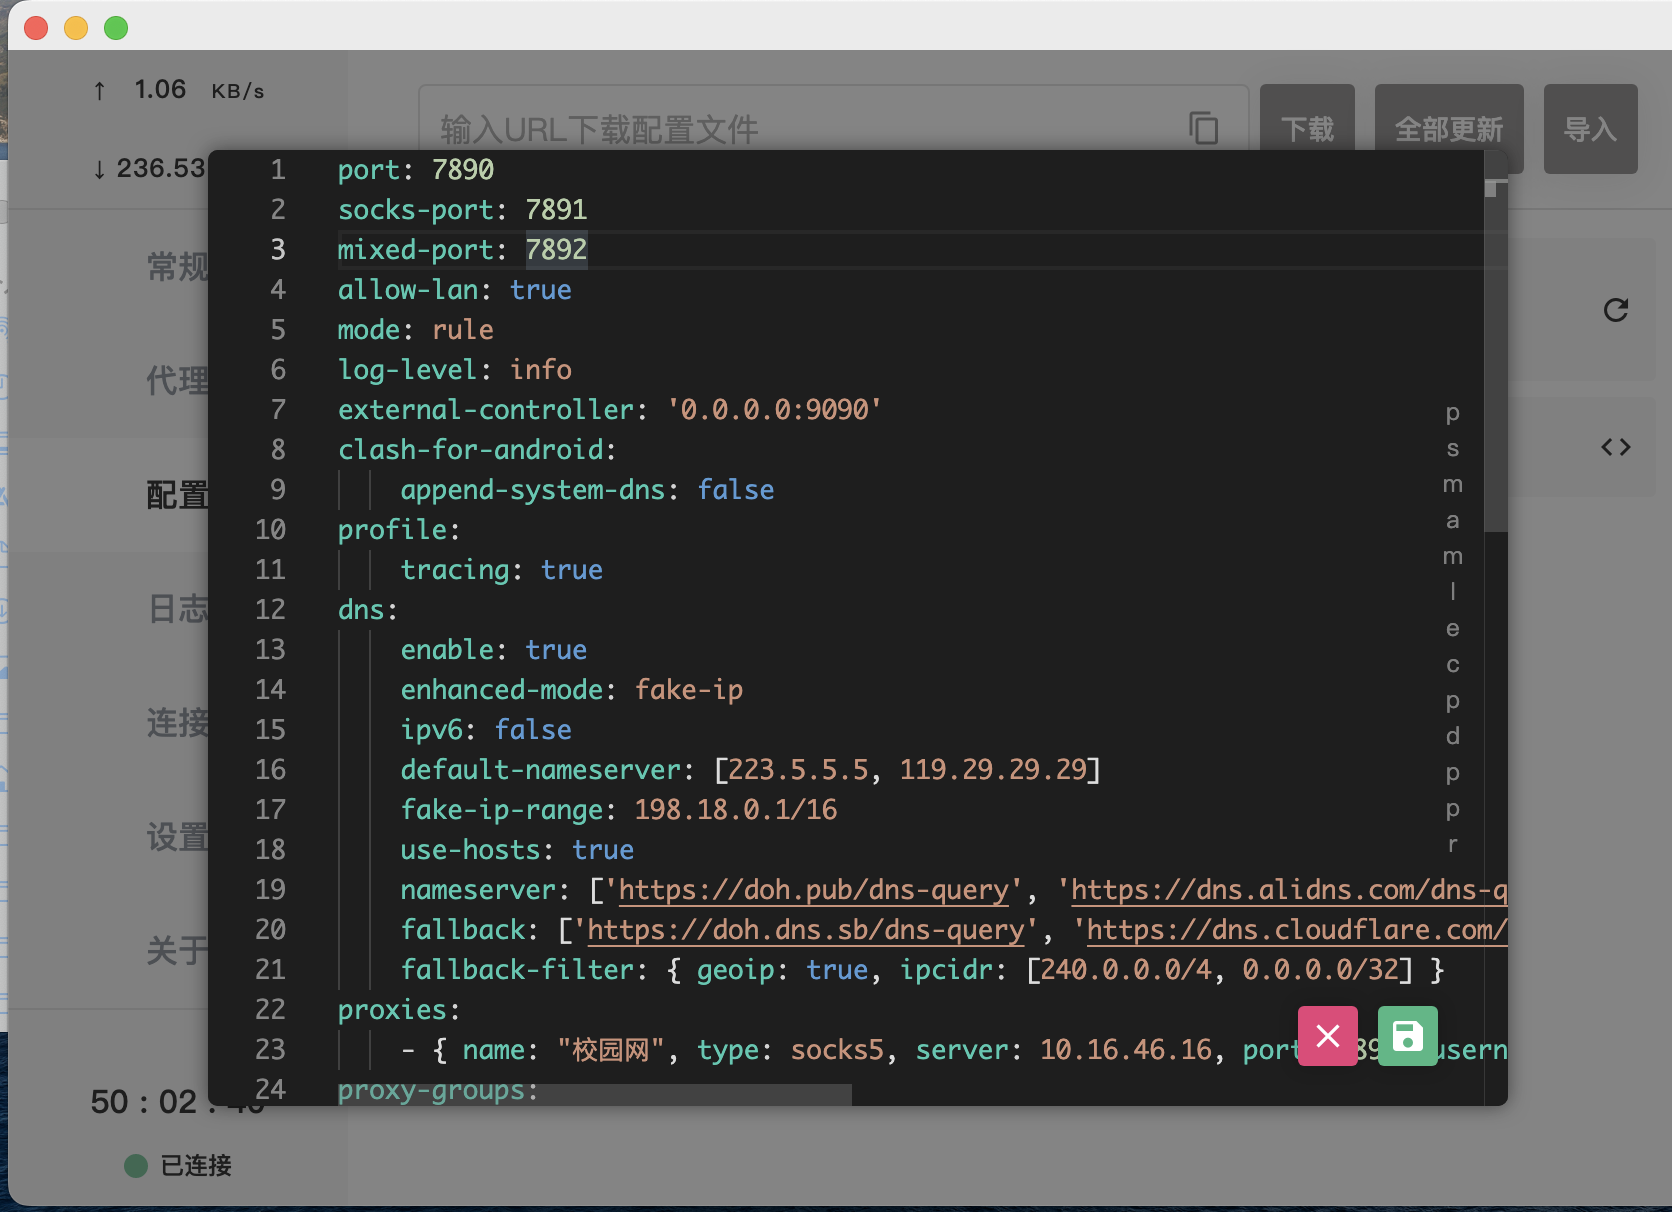Viewport: 1672px width, 1212px height.
Task: Click the 223.5.5.5 default nameserver
Action: point(798,769)
